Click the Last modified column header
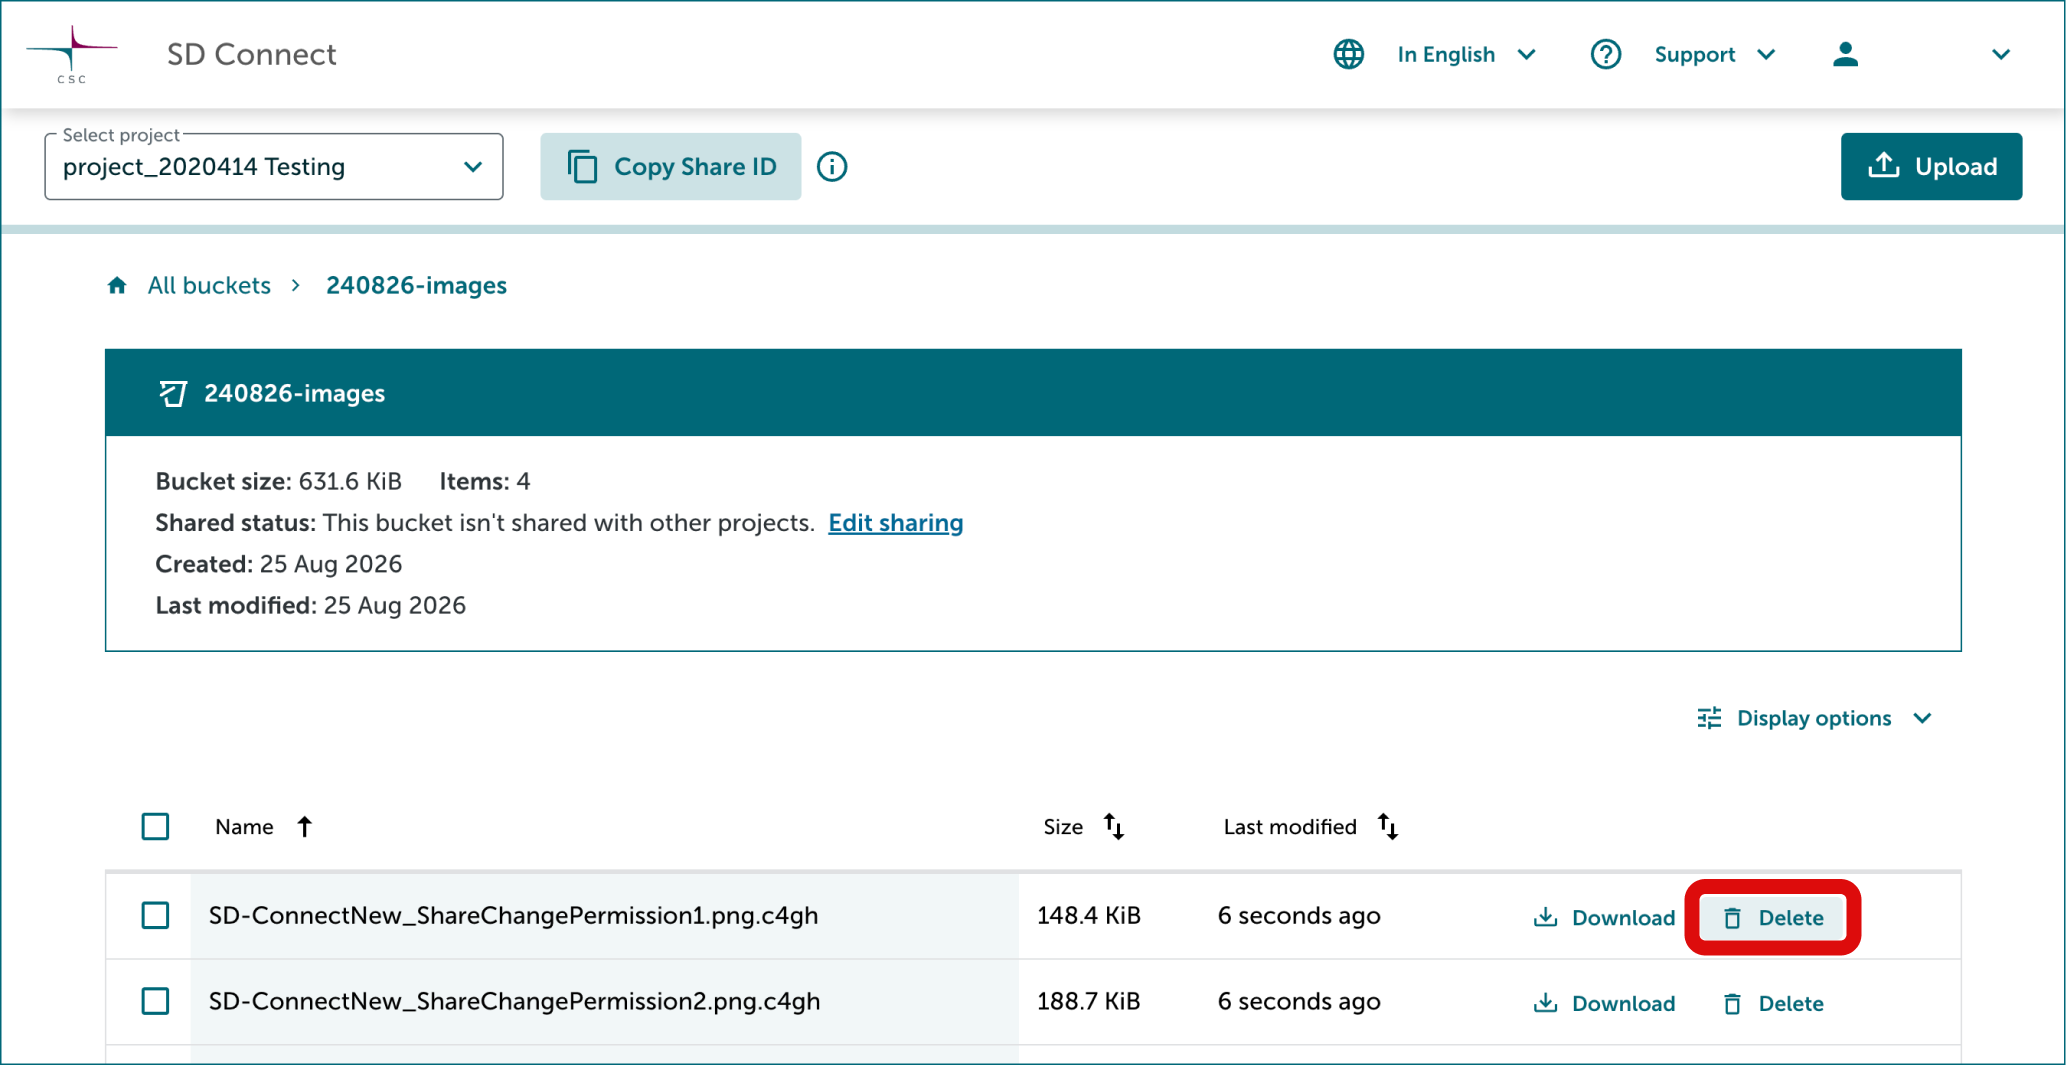Screen dimensions: 2066x1065 (1290, 827)
